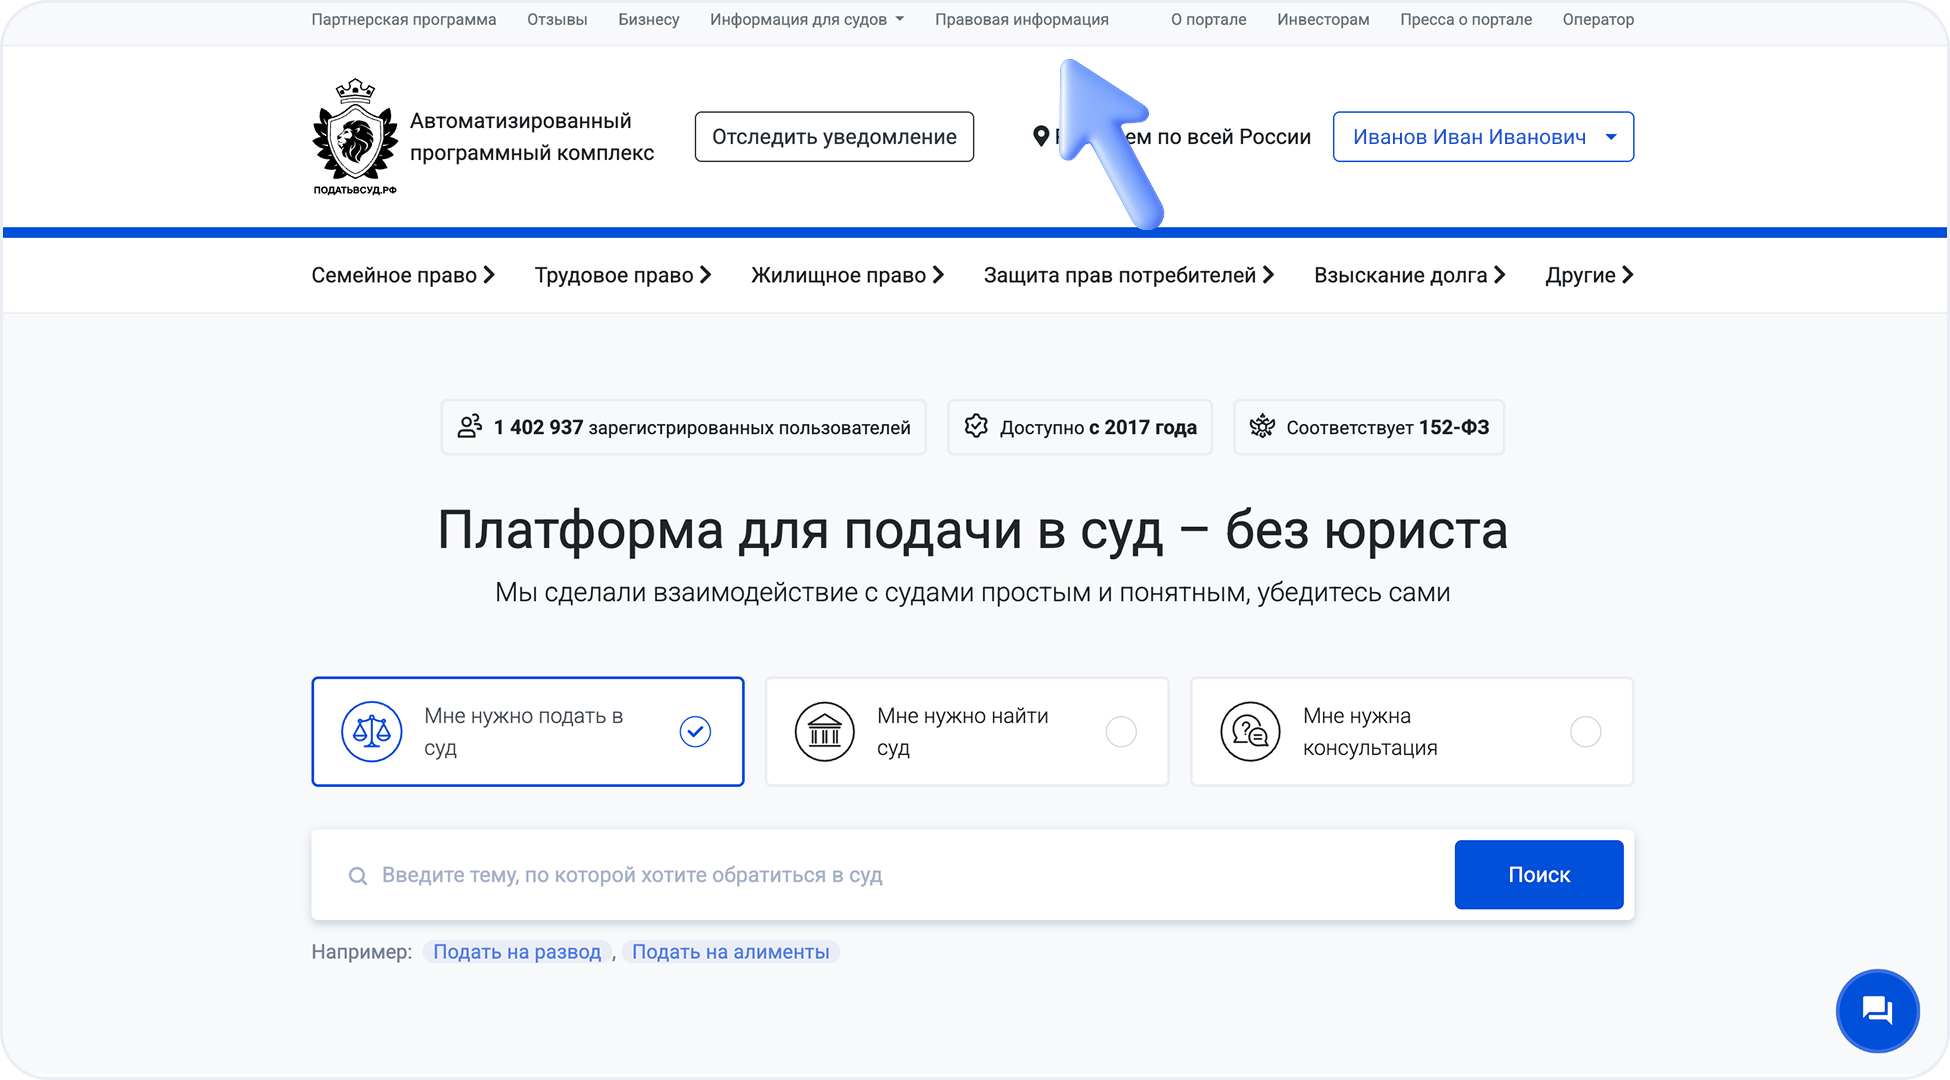Image resolution: width=1950 pixels, height=1080 pixels.
Task: Expand the 'Семейное право' category
Action: [x=403, y=275]
